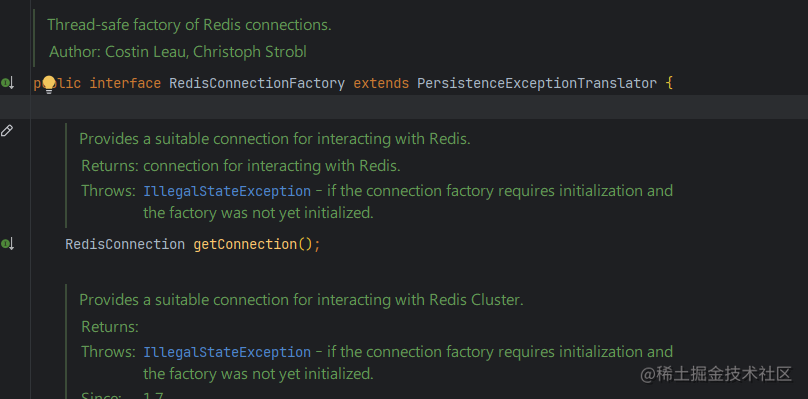Click the "connection for interacting with Redis" Returns text
Viewport: 808px width, 399px height.
(x=272, y=166)
